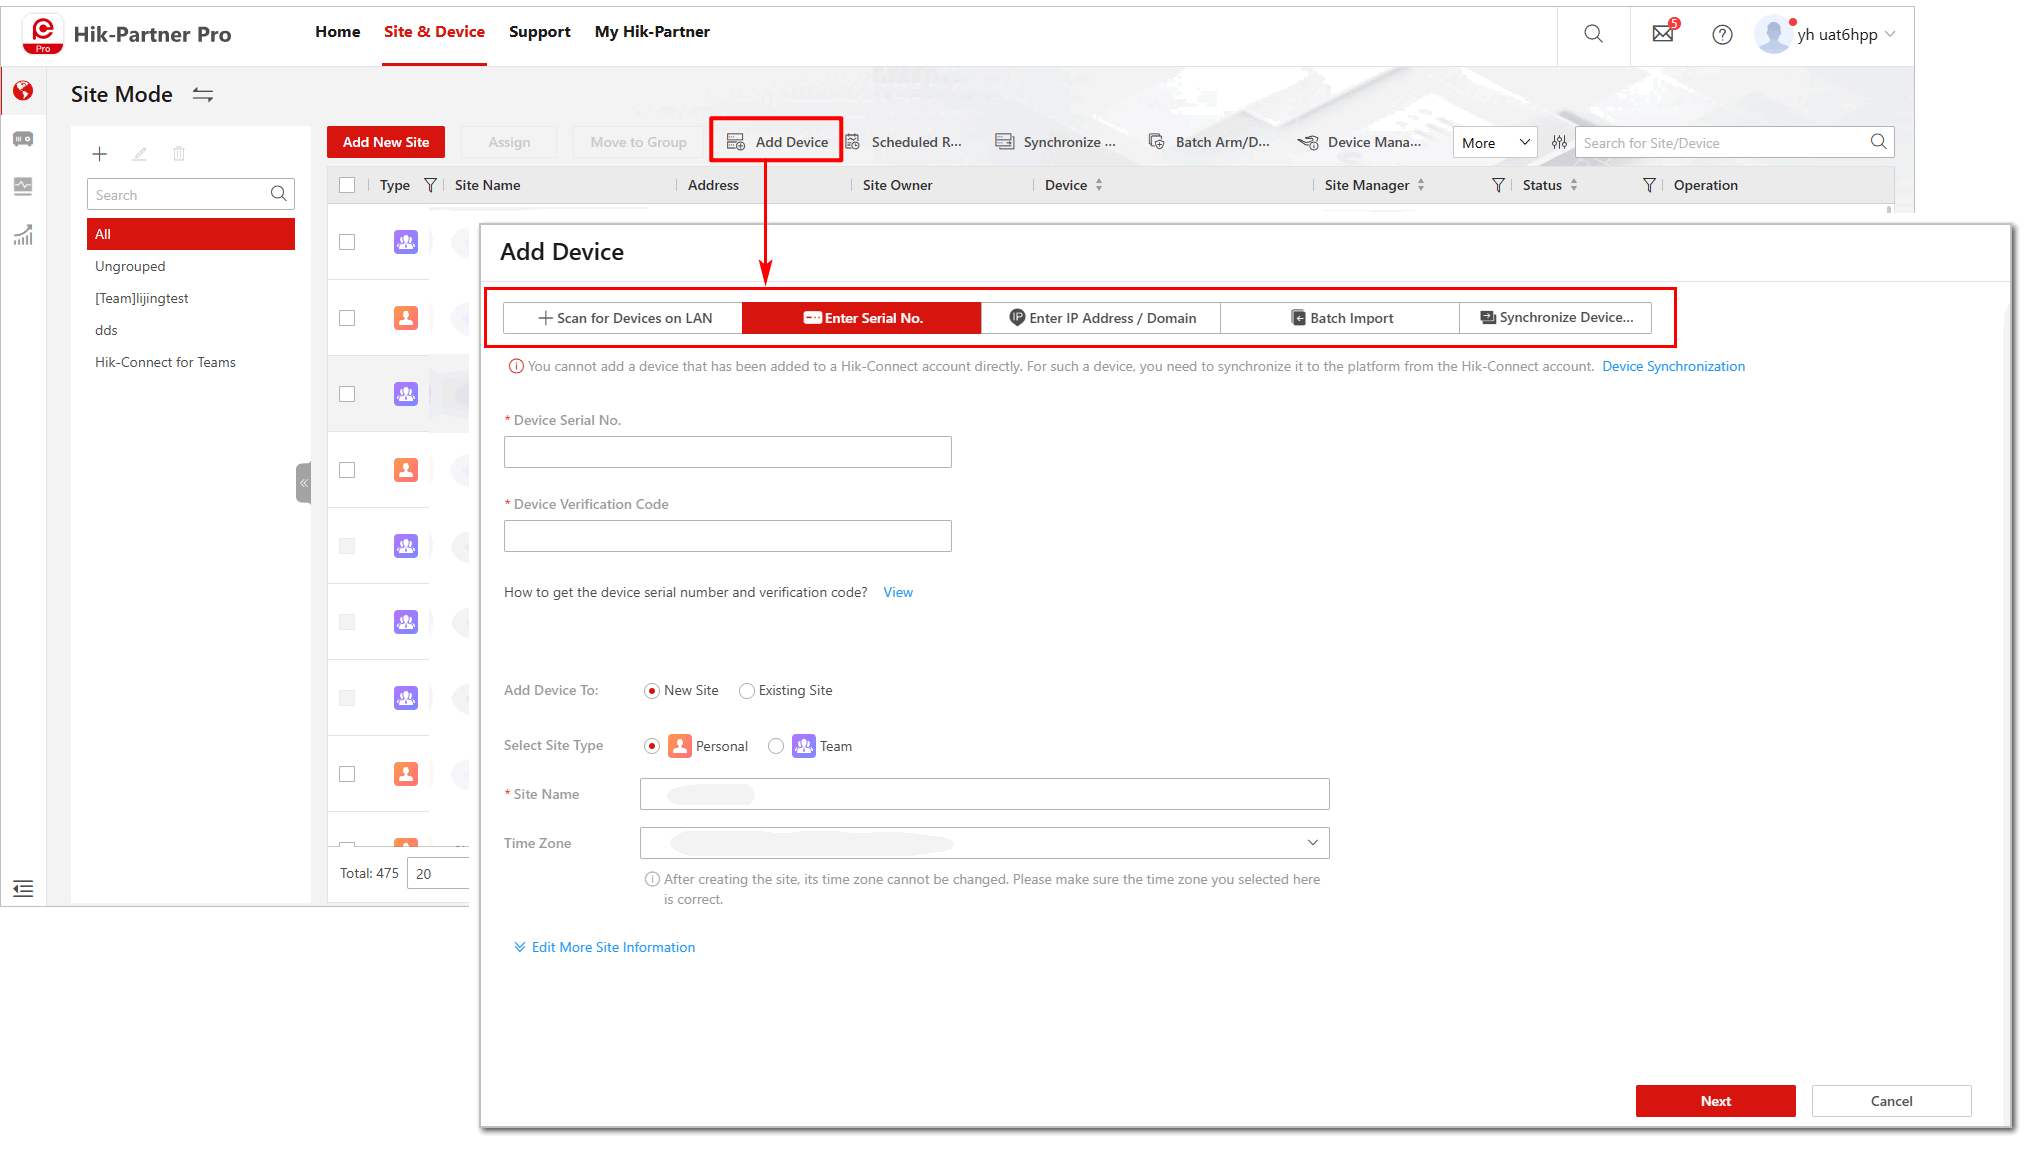Filter by Type using funnel icon
The height and width of the screenshot is (1150, 2033).
[x=430, y=185]
